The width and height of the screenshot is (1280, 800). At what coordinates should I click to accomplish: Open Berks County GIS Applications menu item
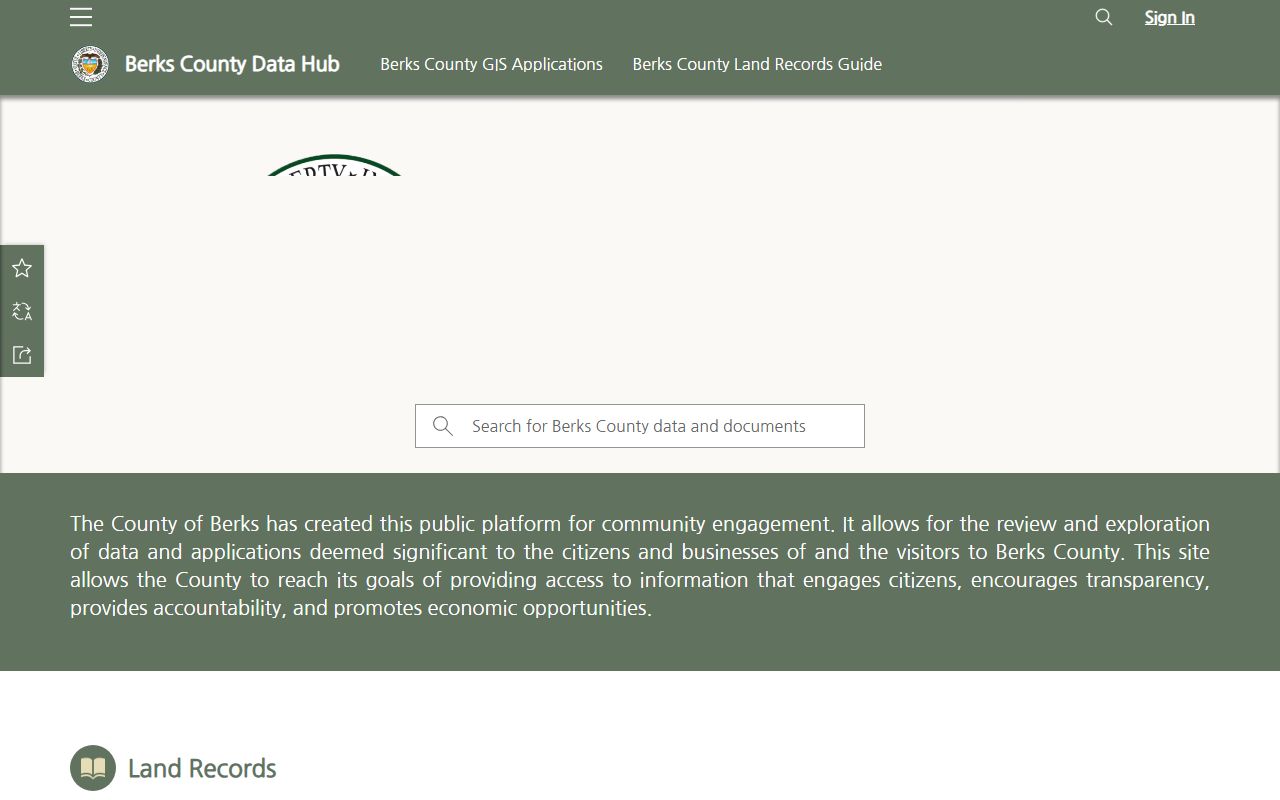point(491,64)
